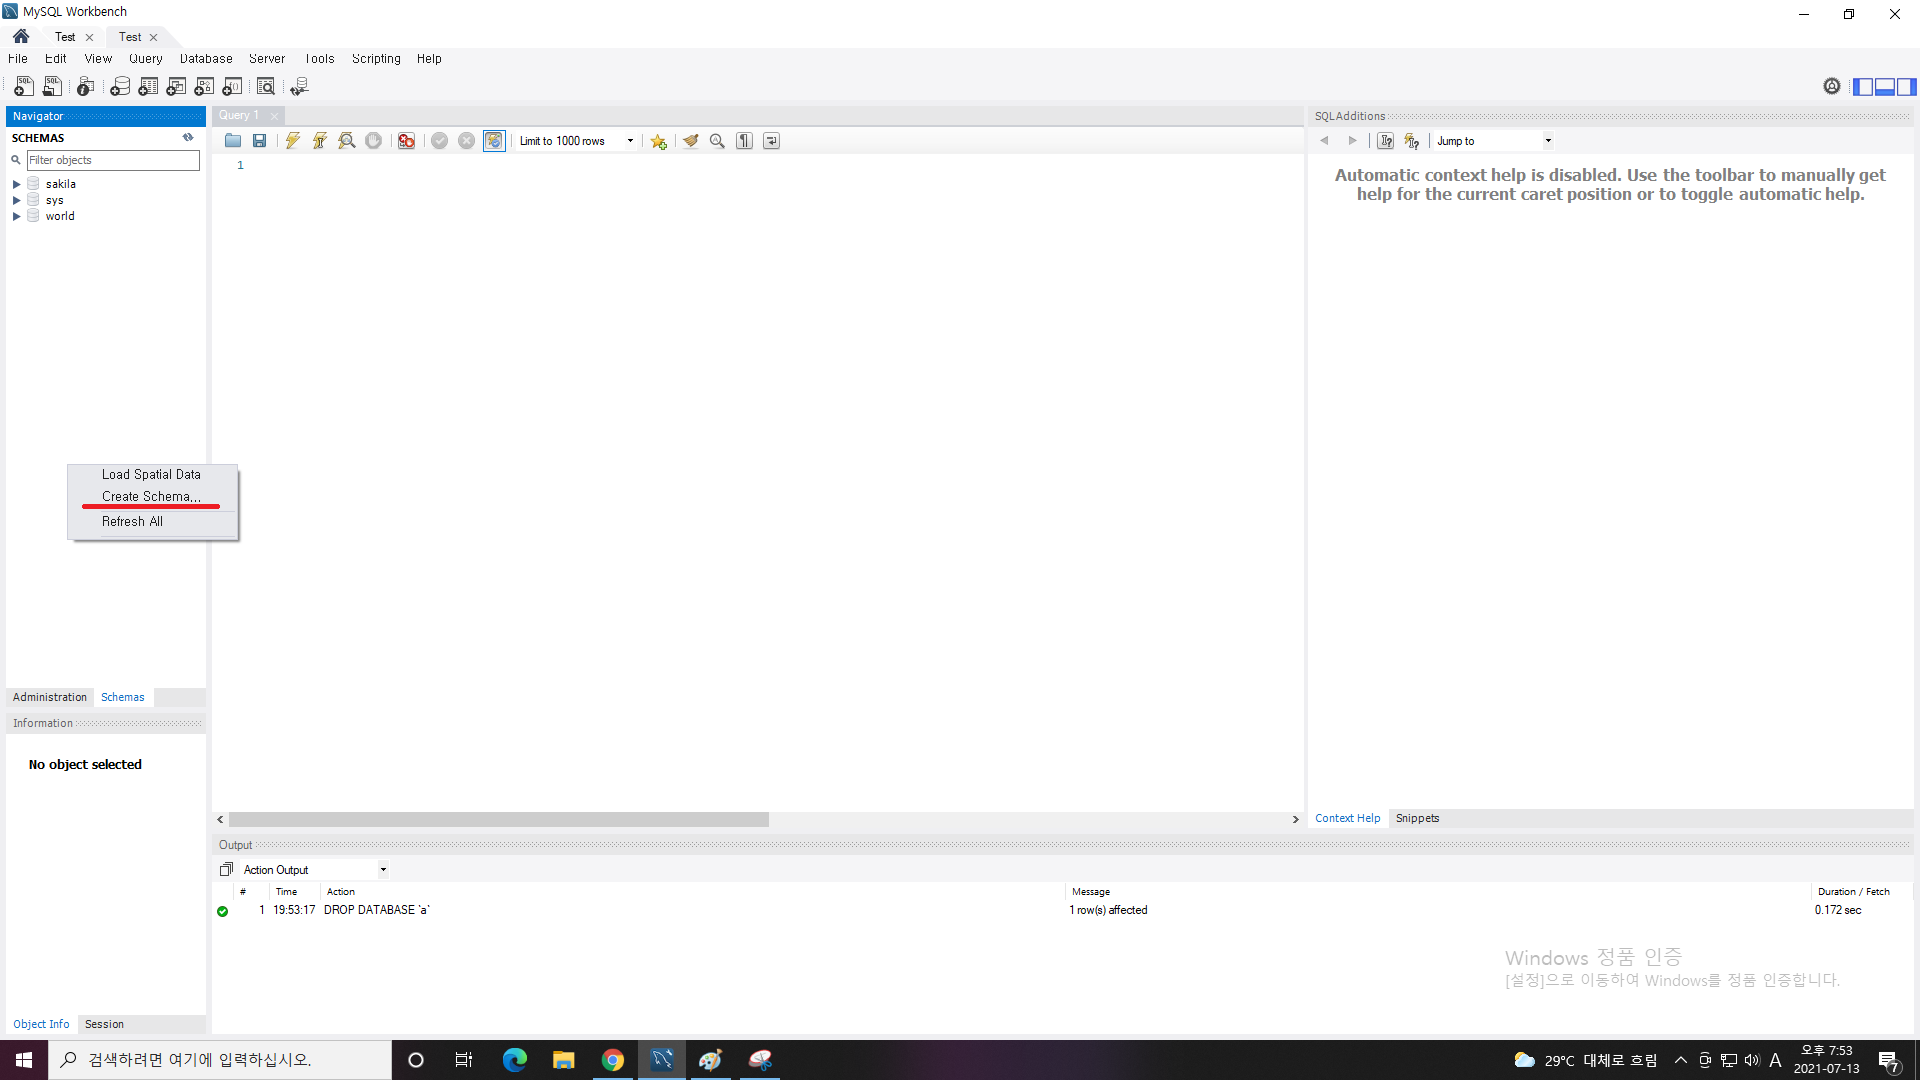Click the Beautify query broom icon
Screen dimensions: 1920x1080
[690, 141]
